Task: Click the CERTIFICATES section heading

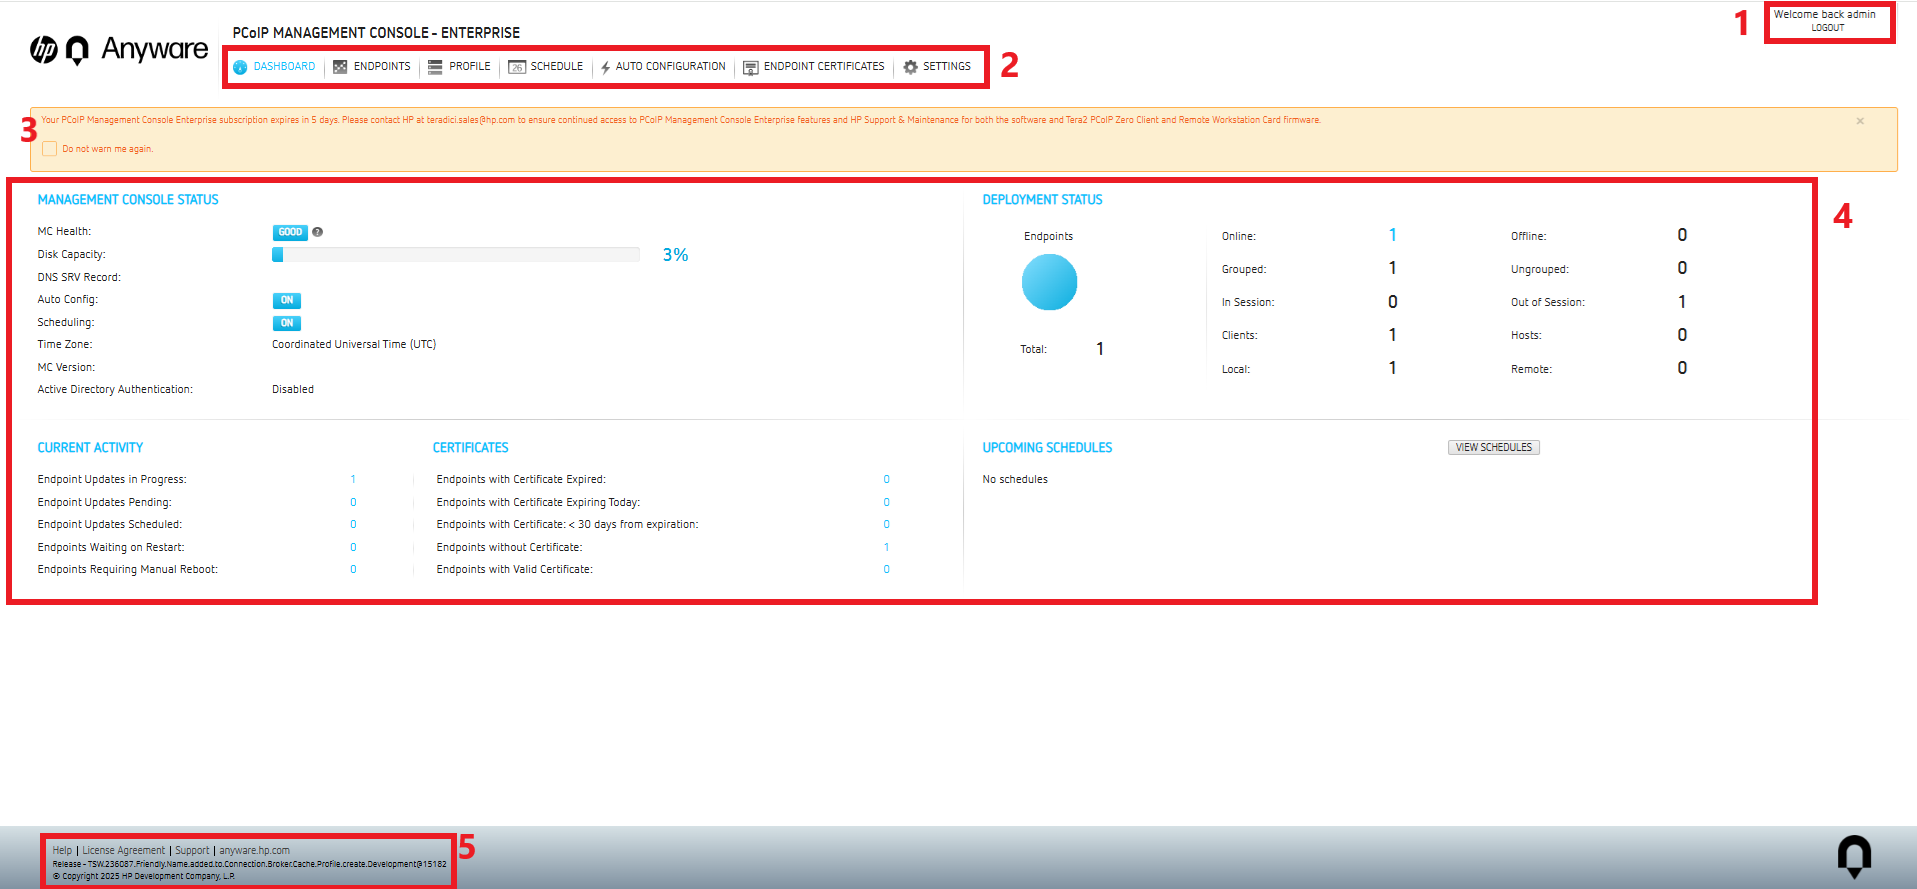Action: (x=470, y=448)
